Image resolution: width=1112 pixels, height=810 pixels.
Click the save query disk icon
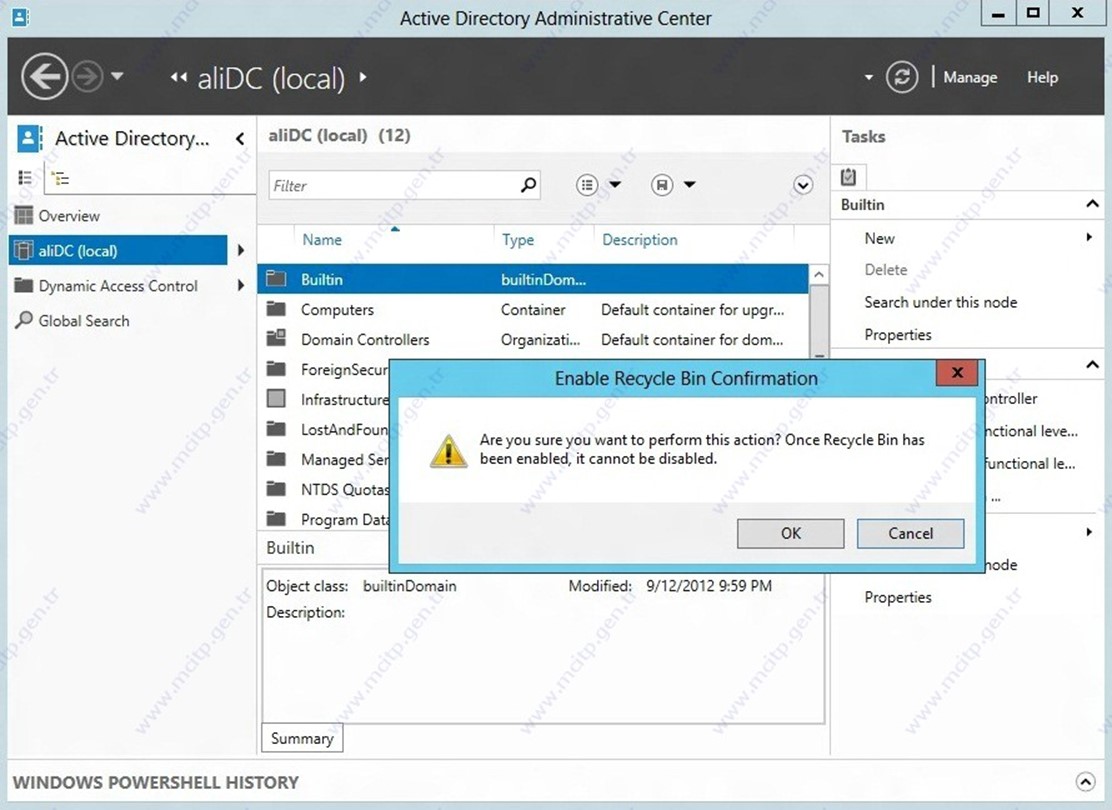click(662, 185)
